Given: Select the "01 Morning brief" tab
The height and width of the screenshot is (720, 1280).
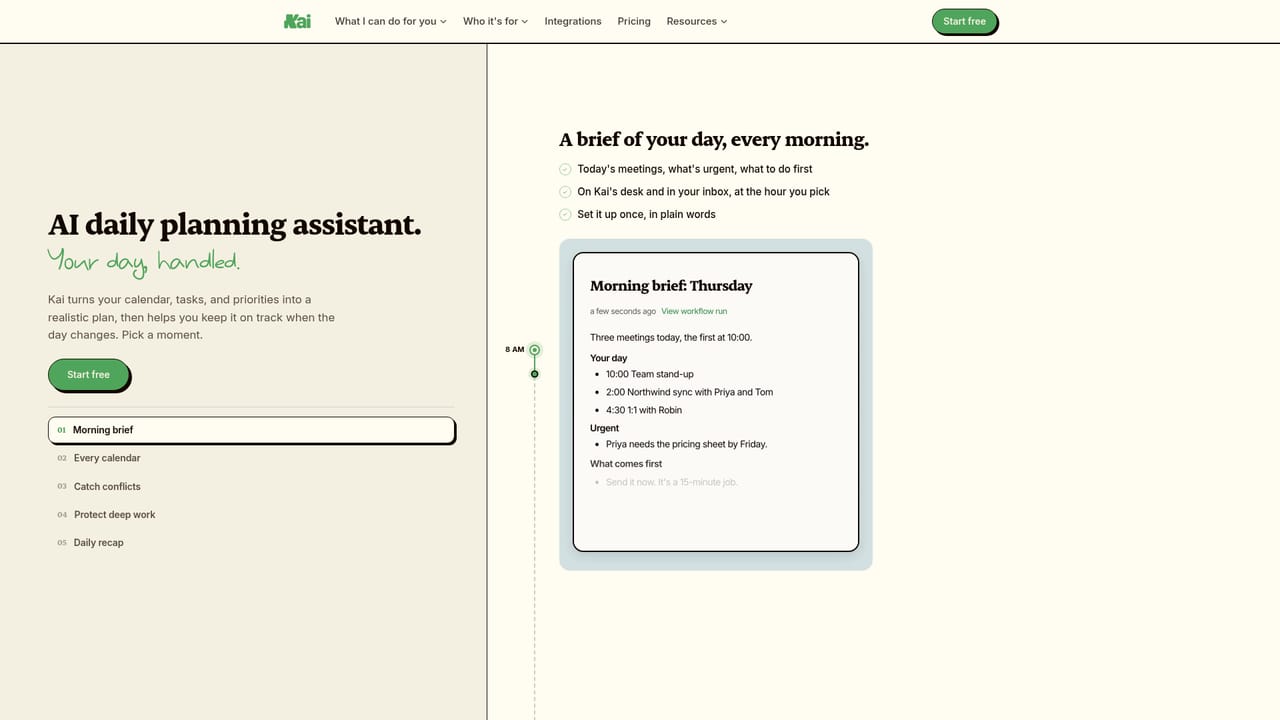Looking at the screenshot, I should [252, 430].
